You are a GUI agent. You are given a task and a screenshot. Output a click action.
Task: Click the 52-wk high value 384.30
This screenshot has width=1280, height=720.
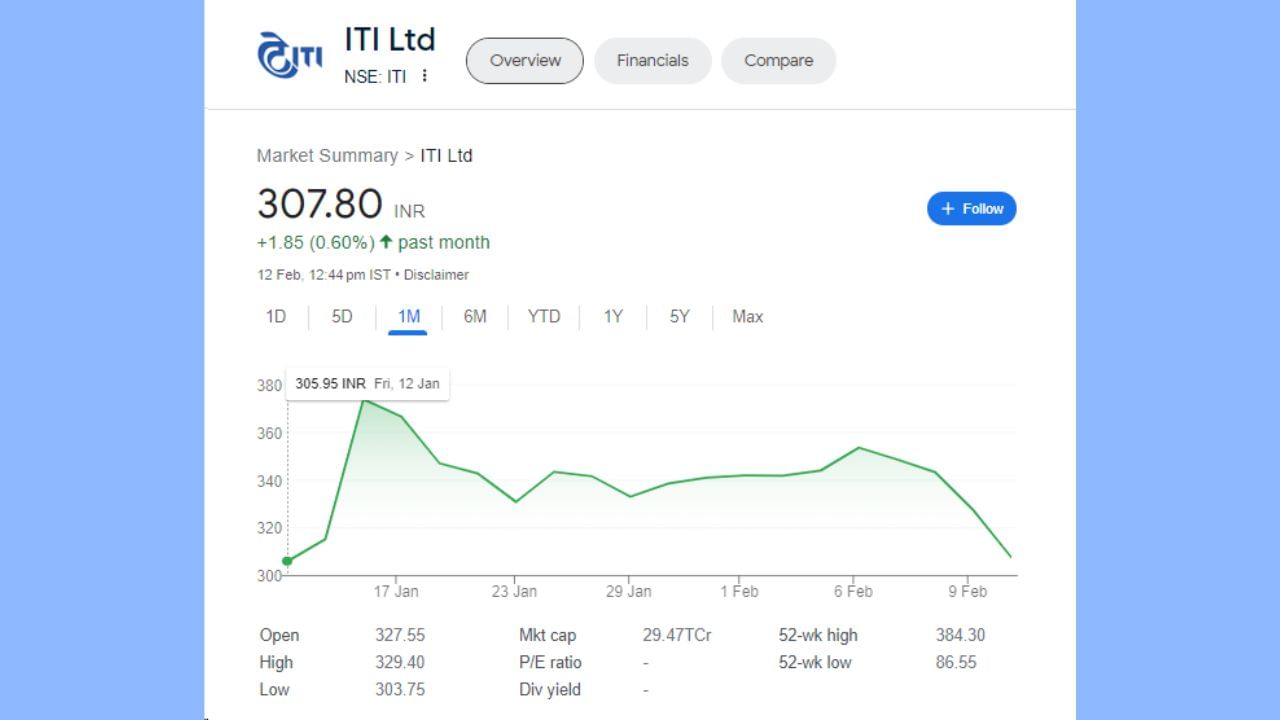tap(960, 635)
